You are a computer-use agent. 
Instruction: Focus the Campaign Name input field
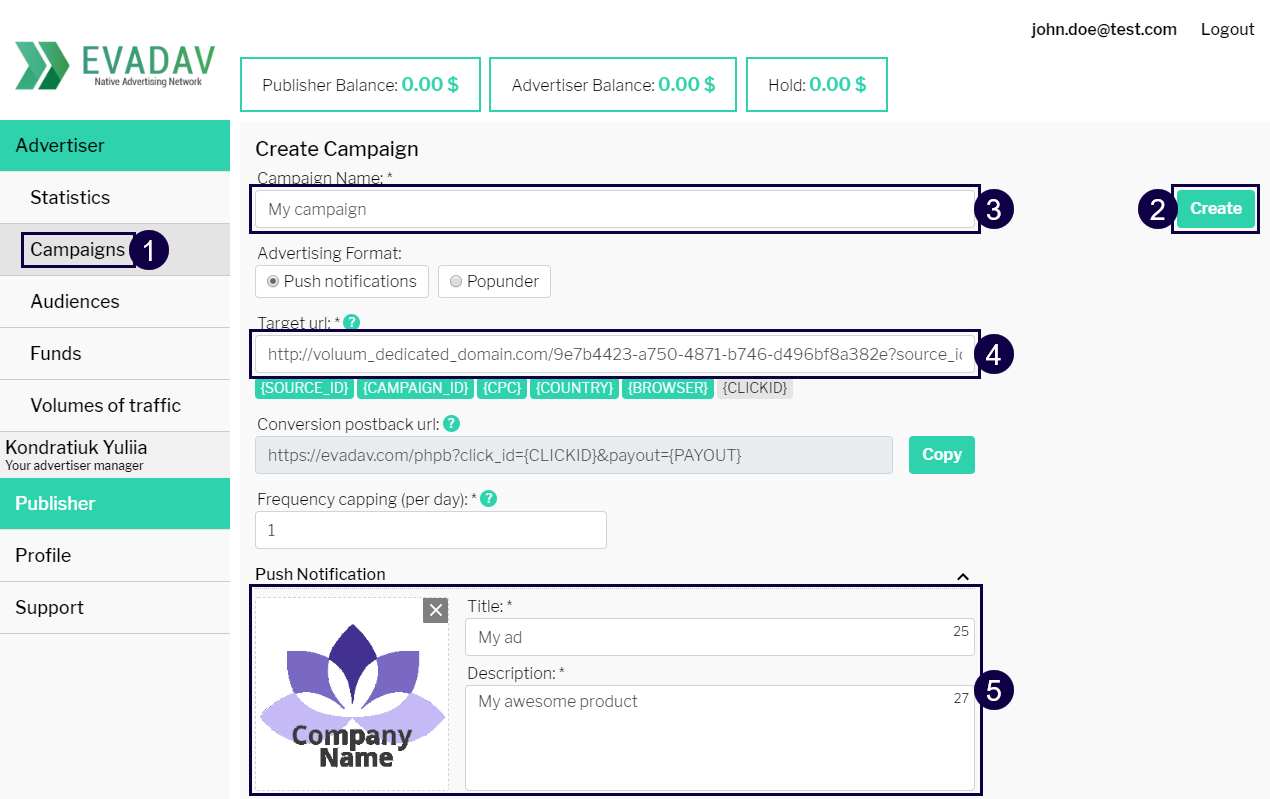[x=615, y=209]
